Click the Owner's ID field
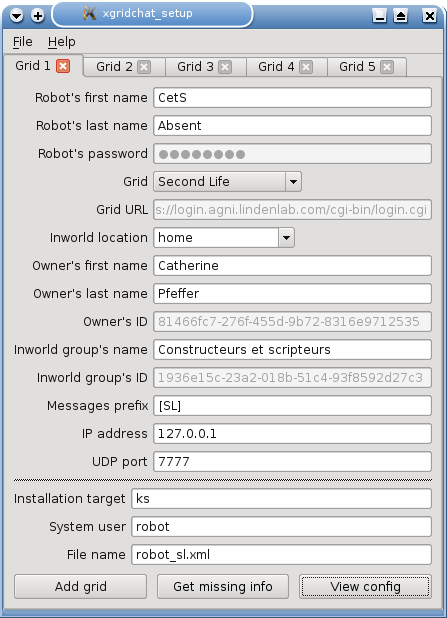This screenshot has height=618, width=447. coord(292,322)
